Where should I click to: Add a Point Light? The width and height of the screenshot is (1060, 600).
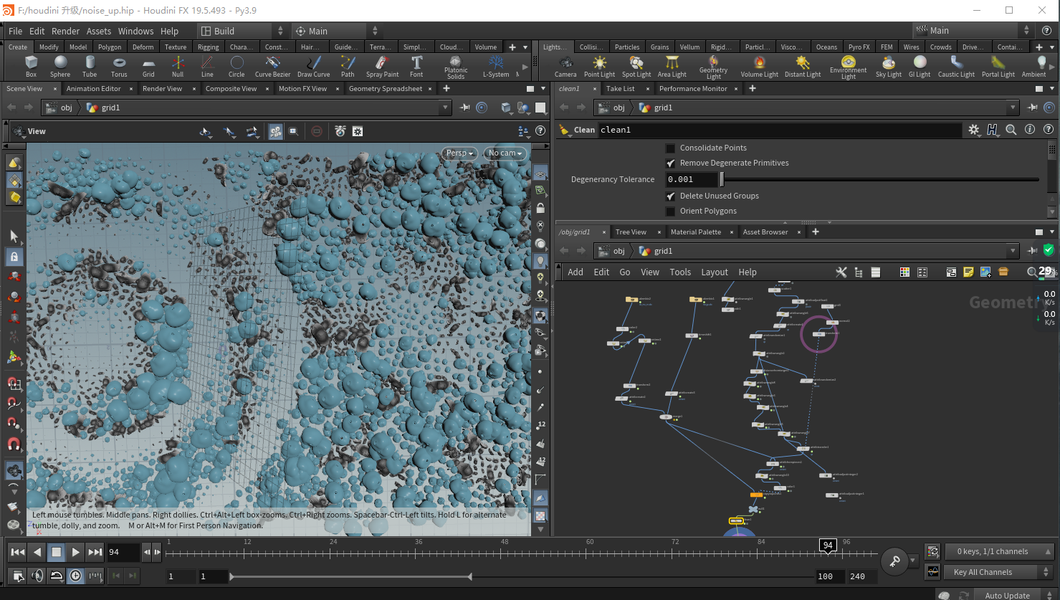[x=600, y=66]
